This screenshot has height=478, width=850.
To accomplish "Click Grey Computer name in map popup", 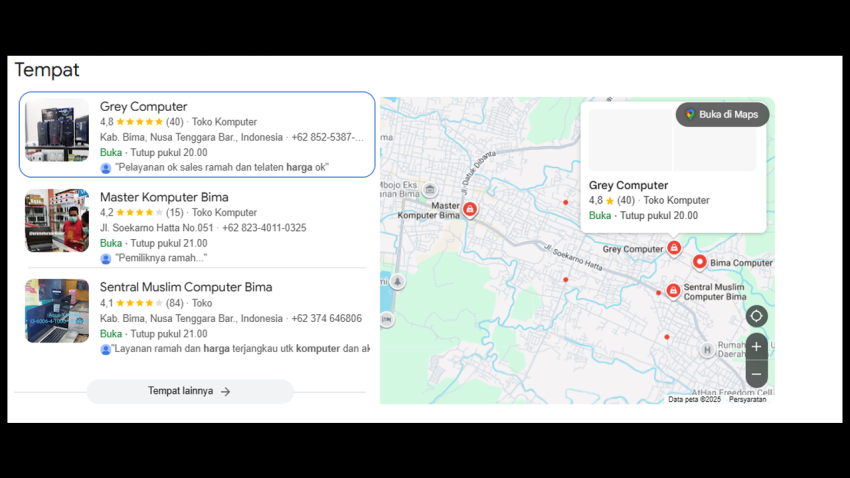I will [x=628, y=185].
